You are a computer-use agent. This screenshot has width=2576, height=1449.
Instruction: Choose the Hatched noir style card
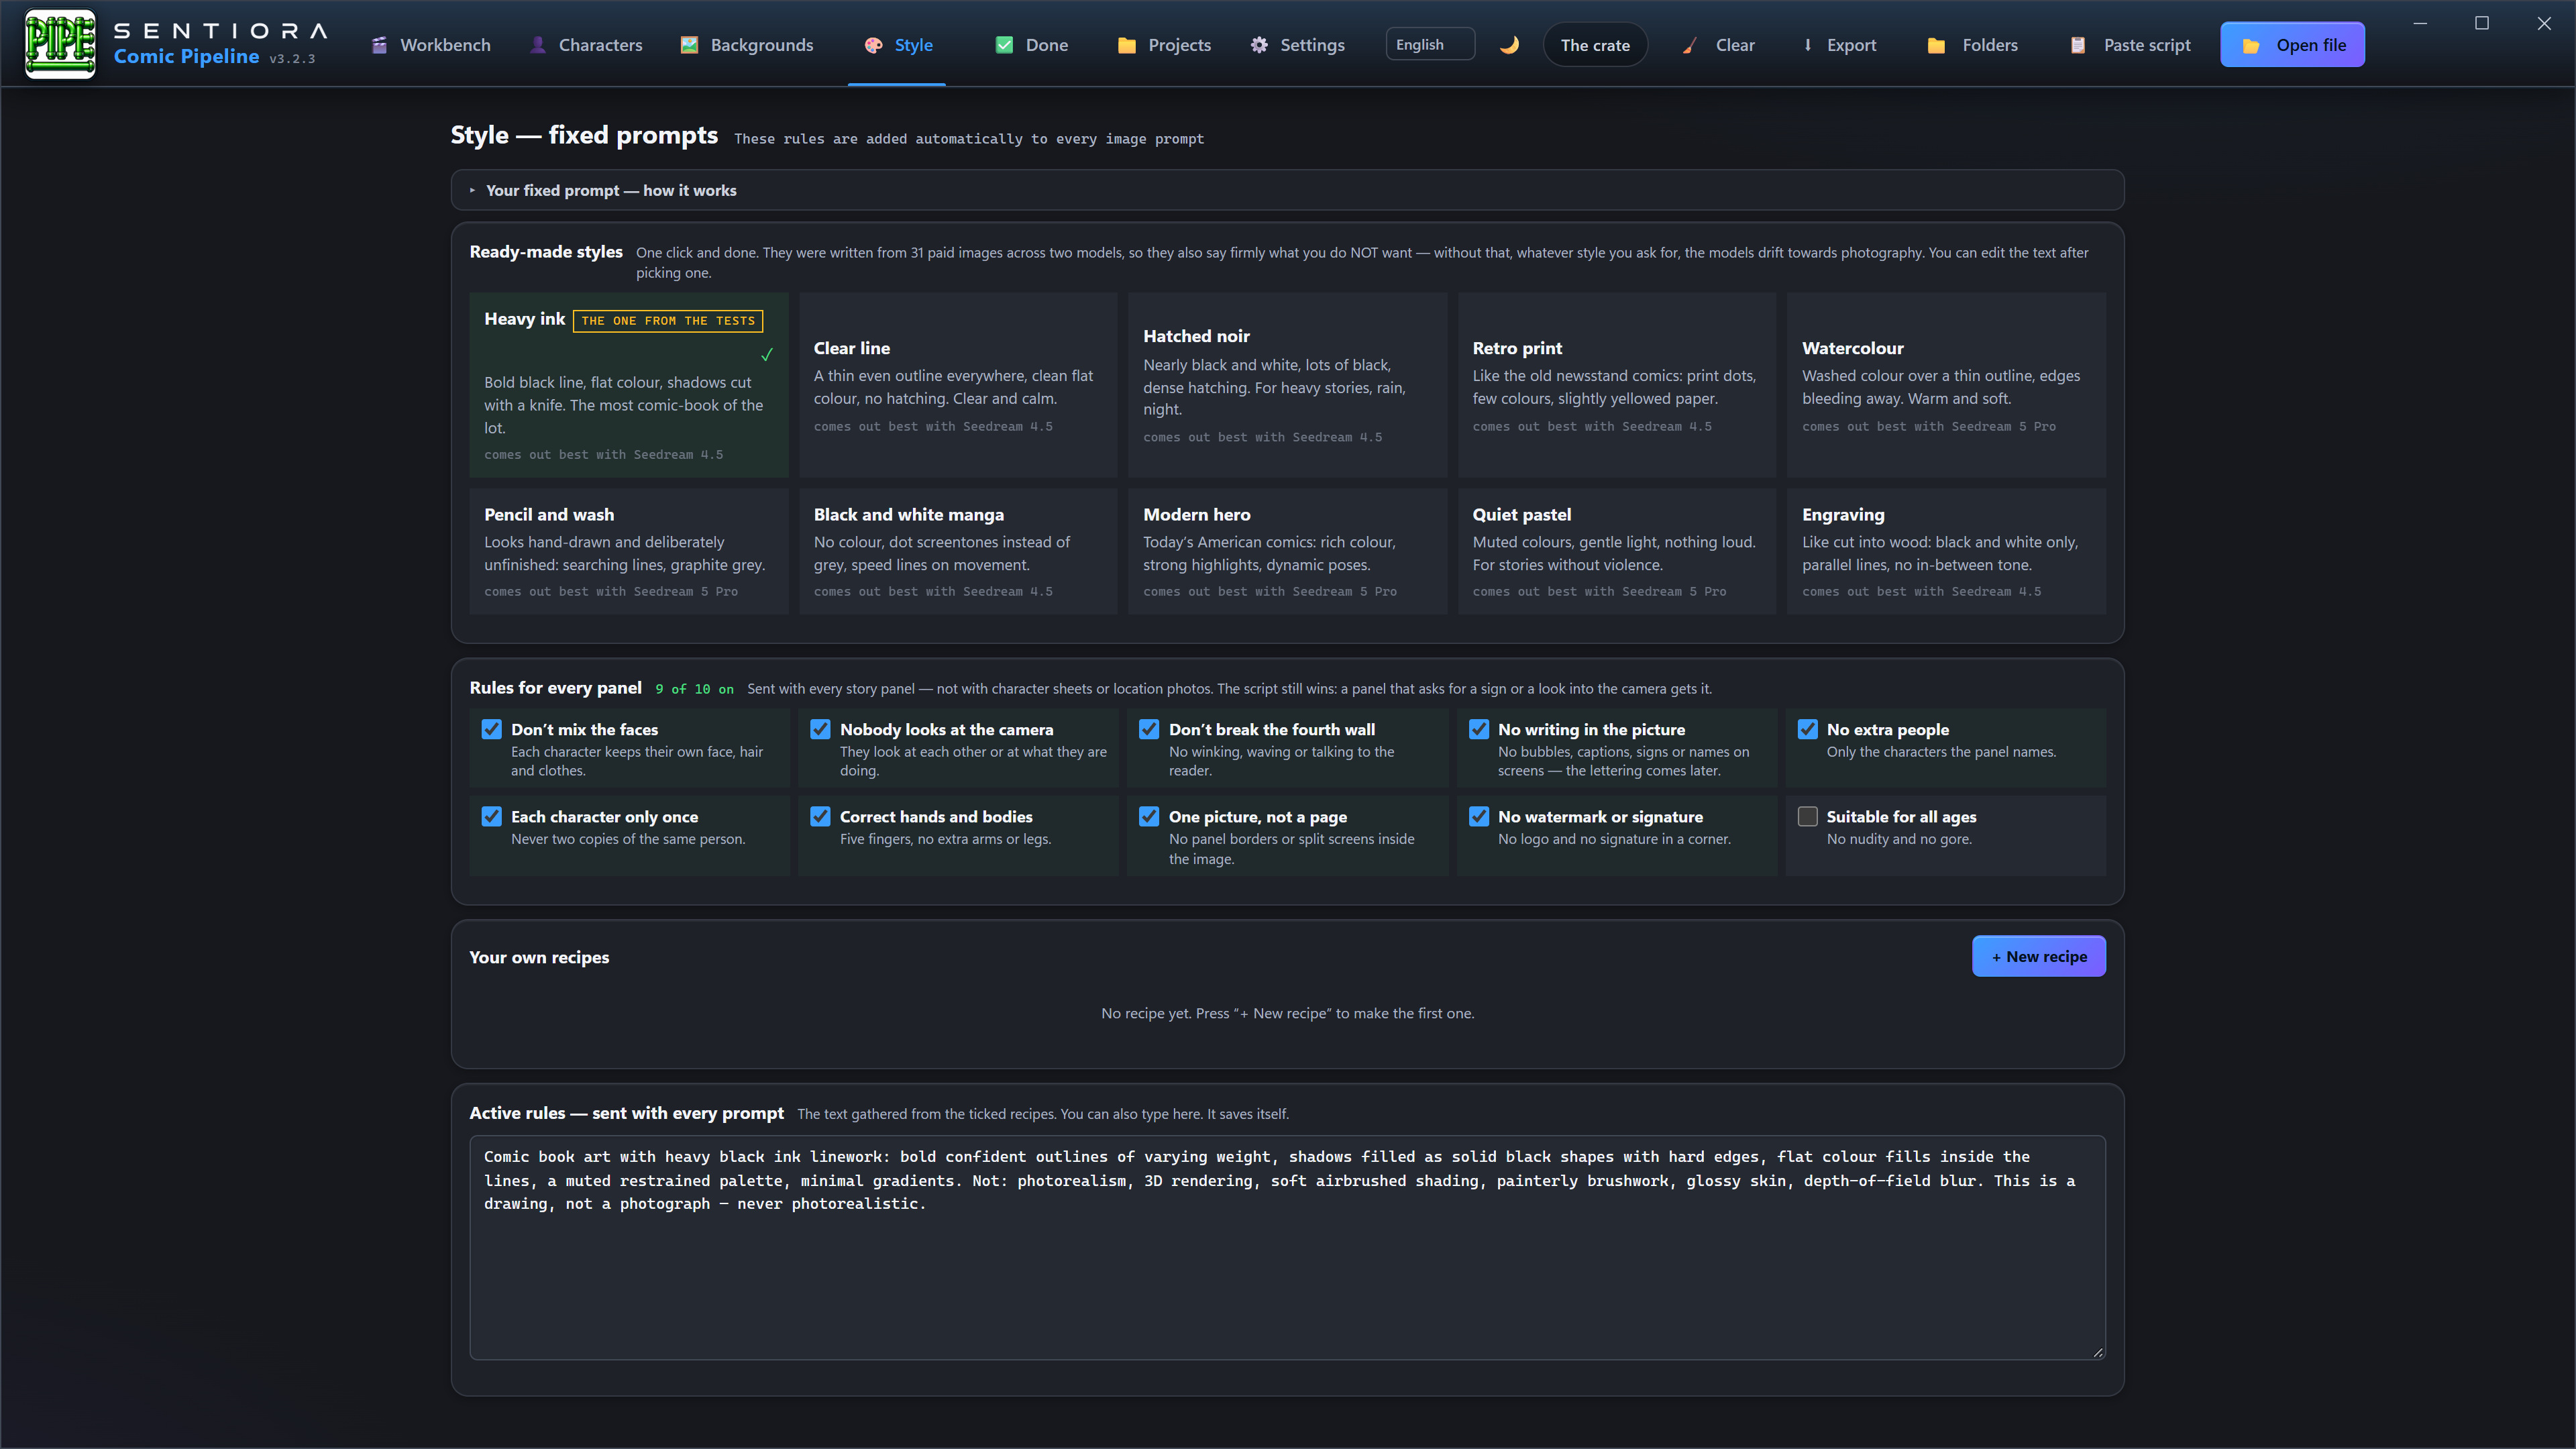point(1287,385)
